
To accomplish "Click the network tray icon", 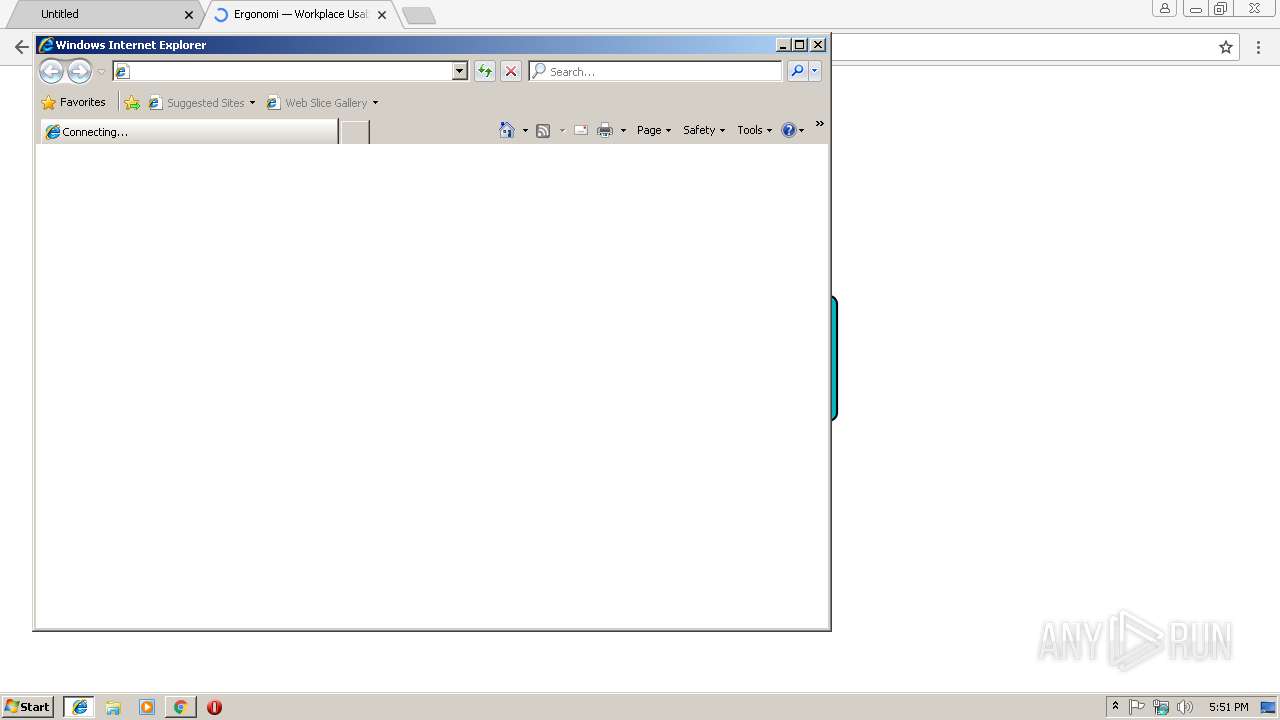I will click(1161, 707).
